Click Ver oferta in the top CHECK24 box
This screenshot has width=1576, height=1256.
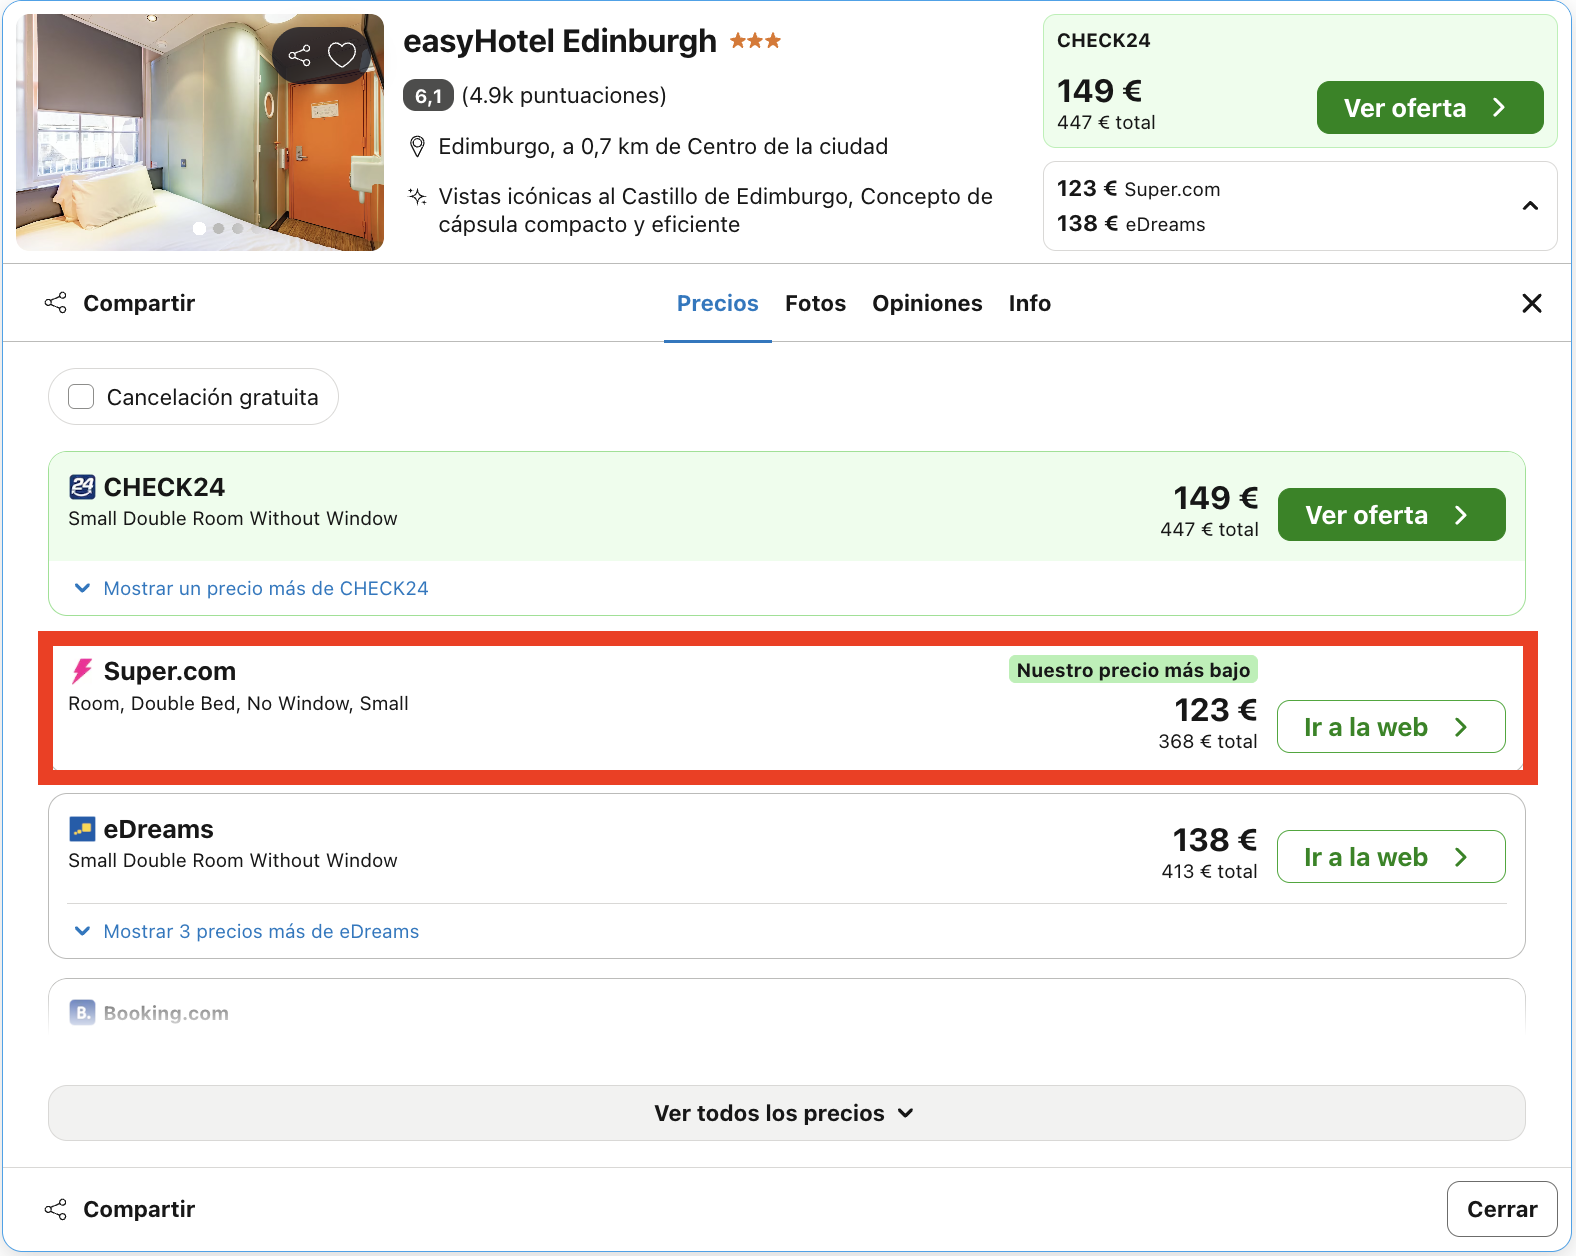tap(1430, 107)
